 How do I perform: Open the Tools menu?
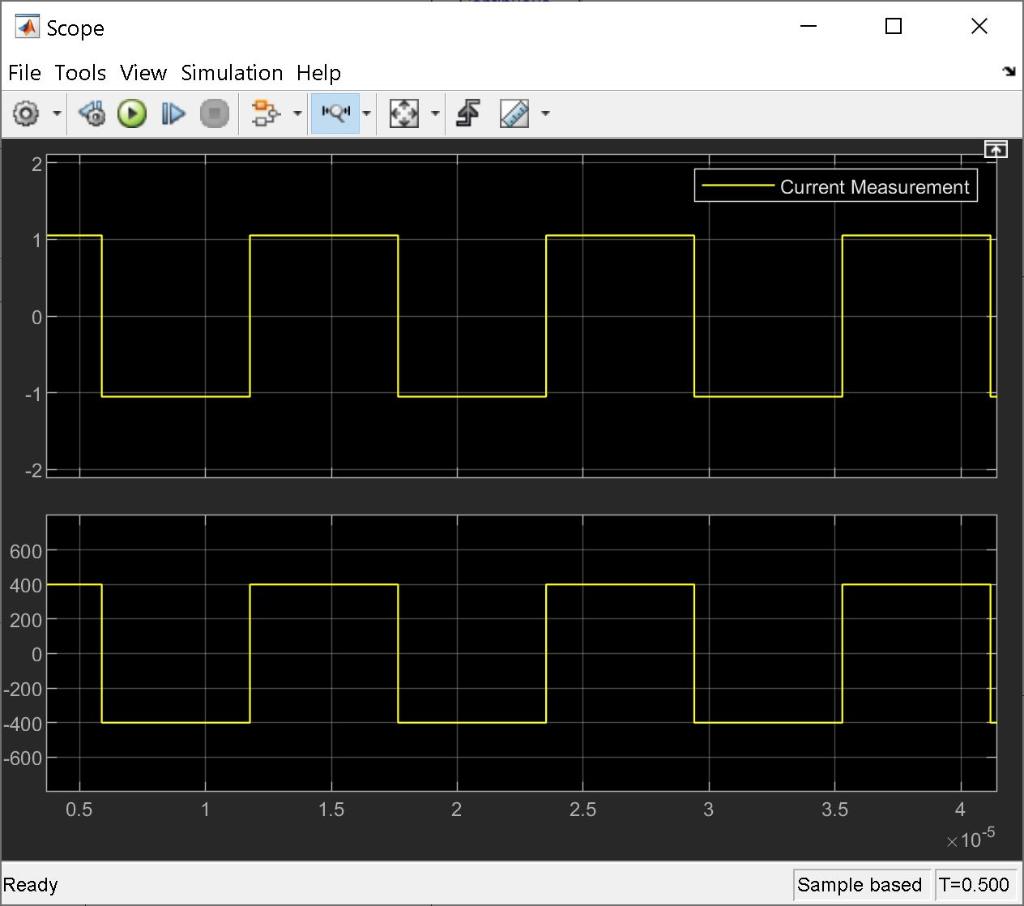(x=80, y=73)
